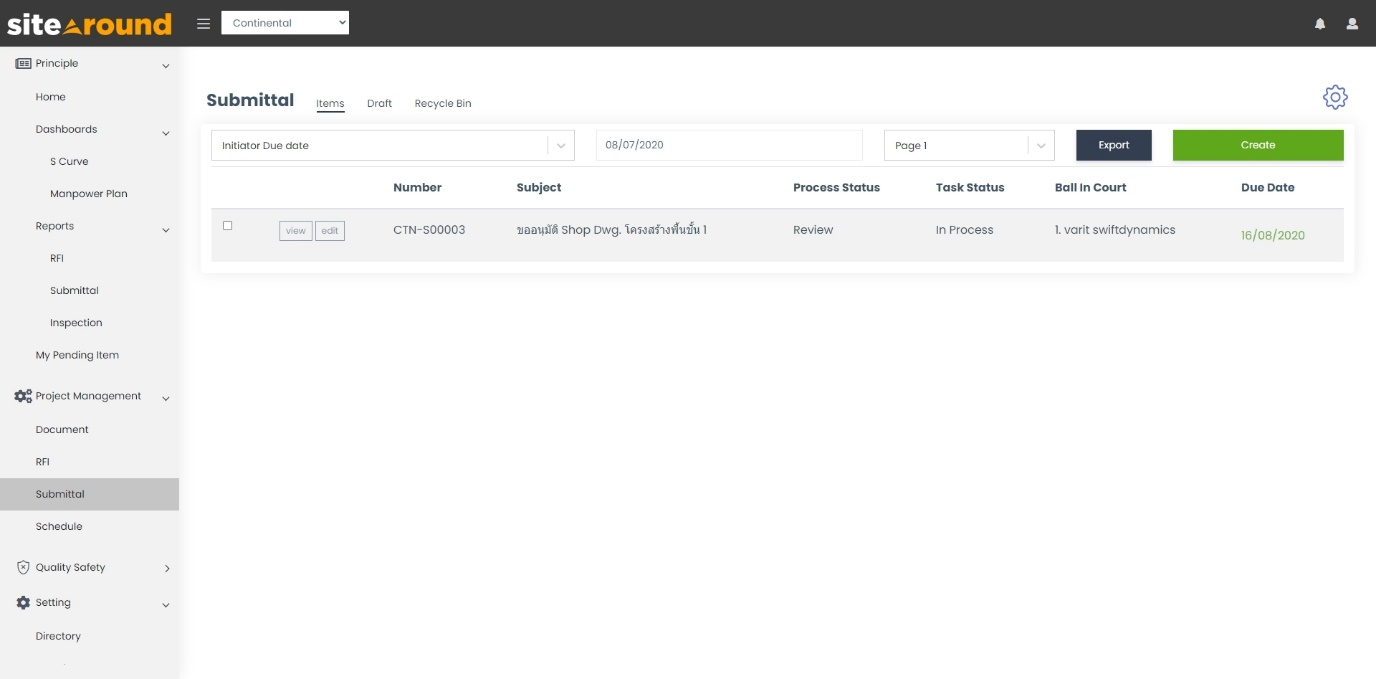Open the Continental project selector
1376x679 pixels.
tap(285, 21)
